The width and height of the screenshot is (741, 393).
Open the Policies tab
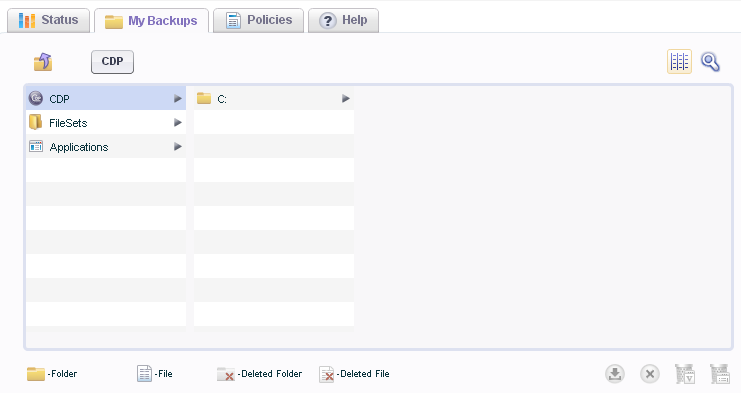(x=258, y=20)
